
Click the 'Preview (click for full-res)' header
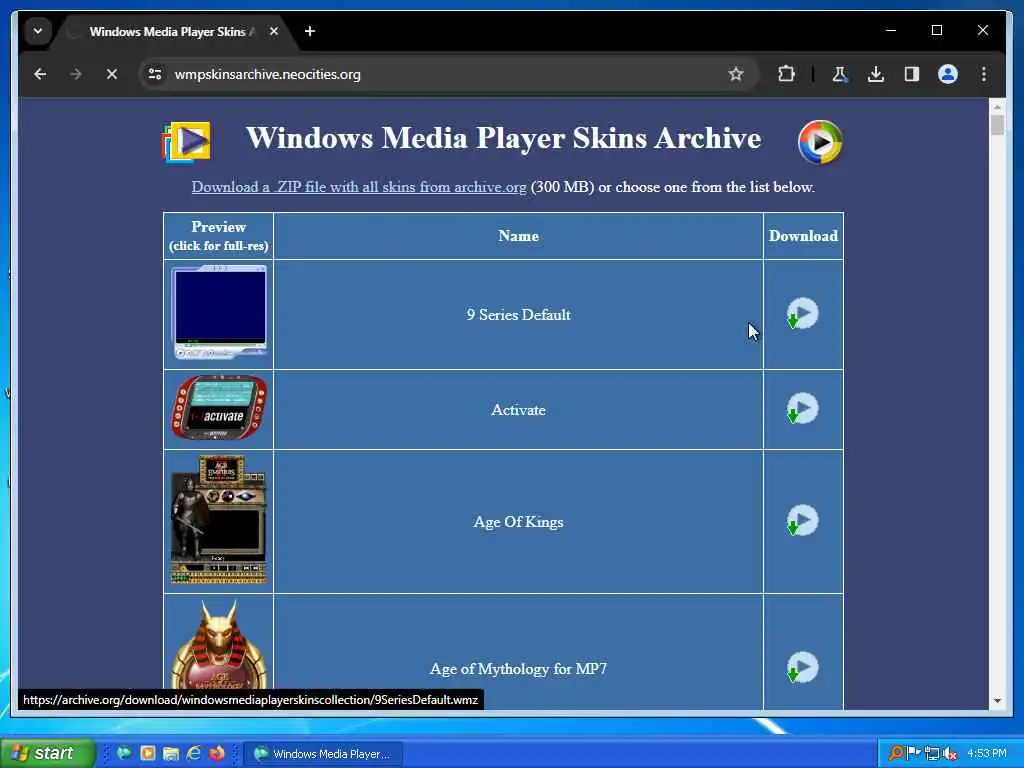219,236
